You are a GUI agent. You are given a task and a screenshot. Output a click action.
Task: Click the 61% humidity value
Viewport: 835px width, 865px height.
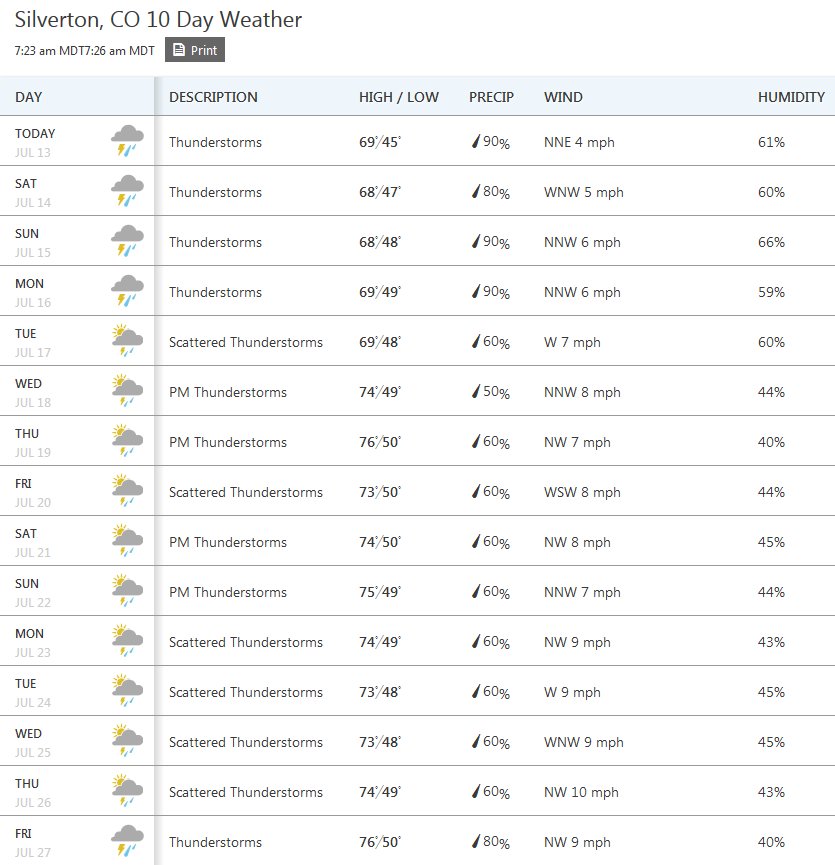tap(771, 142)
